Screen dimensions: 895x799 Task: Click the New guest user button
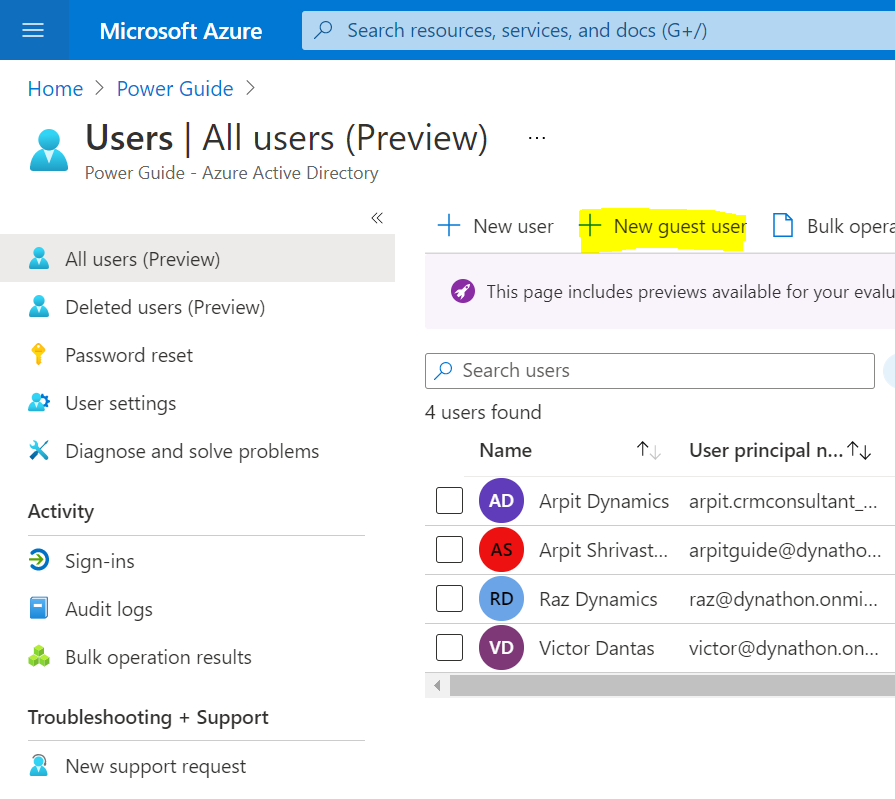coord(663,227)
